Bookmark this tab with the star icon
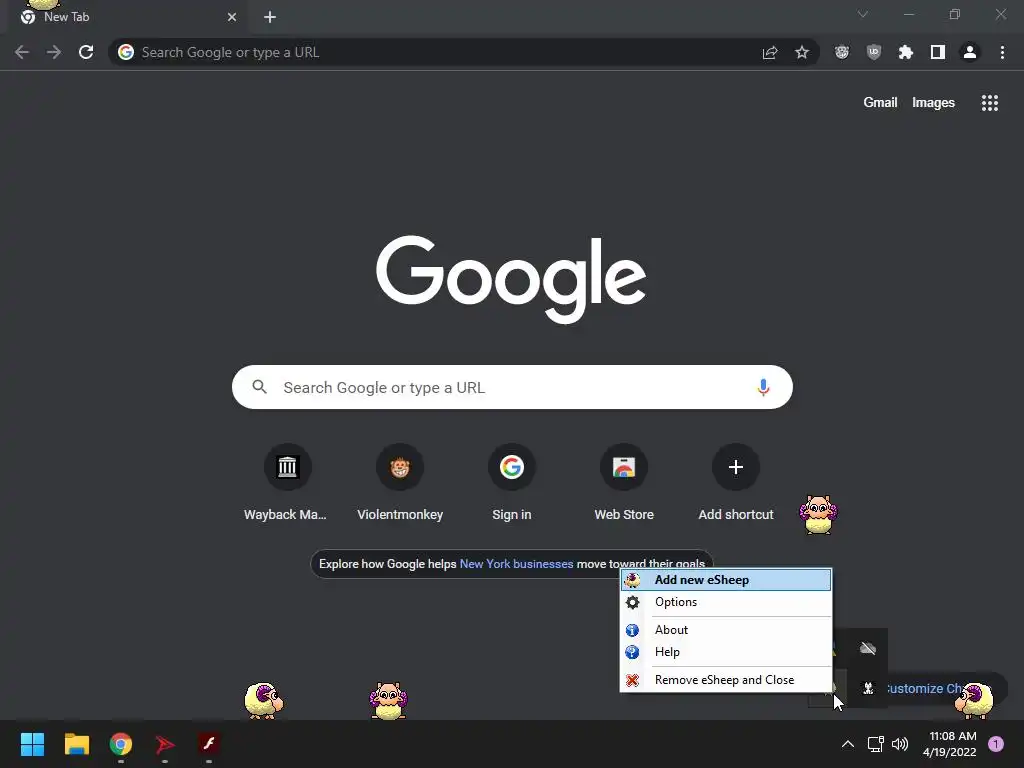Image resolution: width=1024 pixels, height=768 pixels. [802, 52]
